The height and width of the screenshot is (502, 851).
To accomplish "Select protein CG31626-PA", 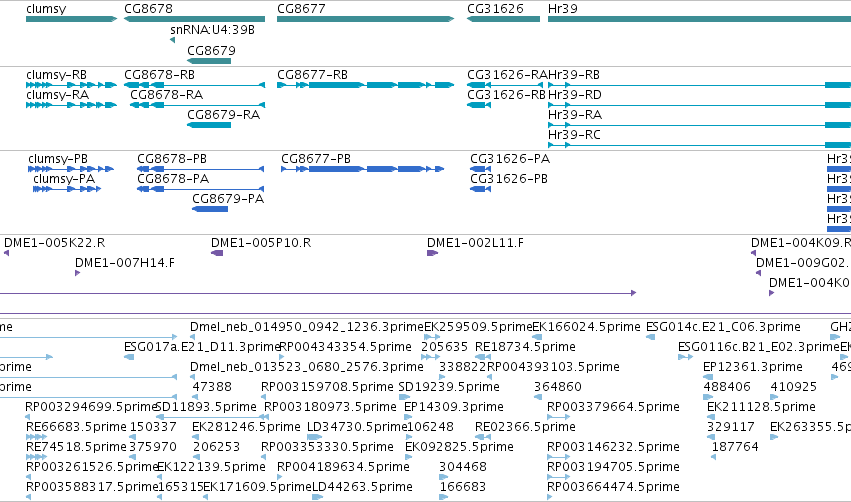I will pyautogui.click(x=510, y=158).
